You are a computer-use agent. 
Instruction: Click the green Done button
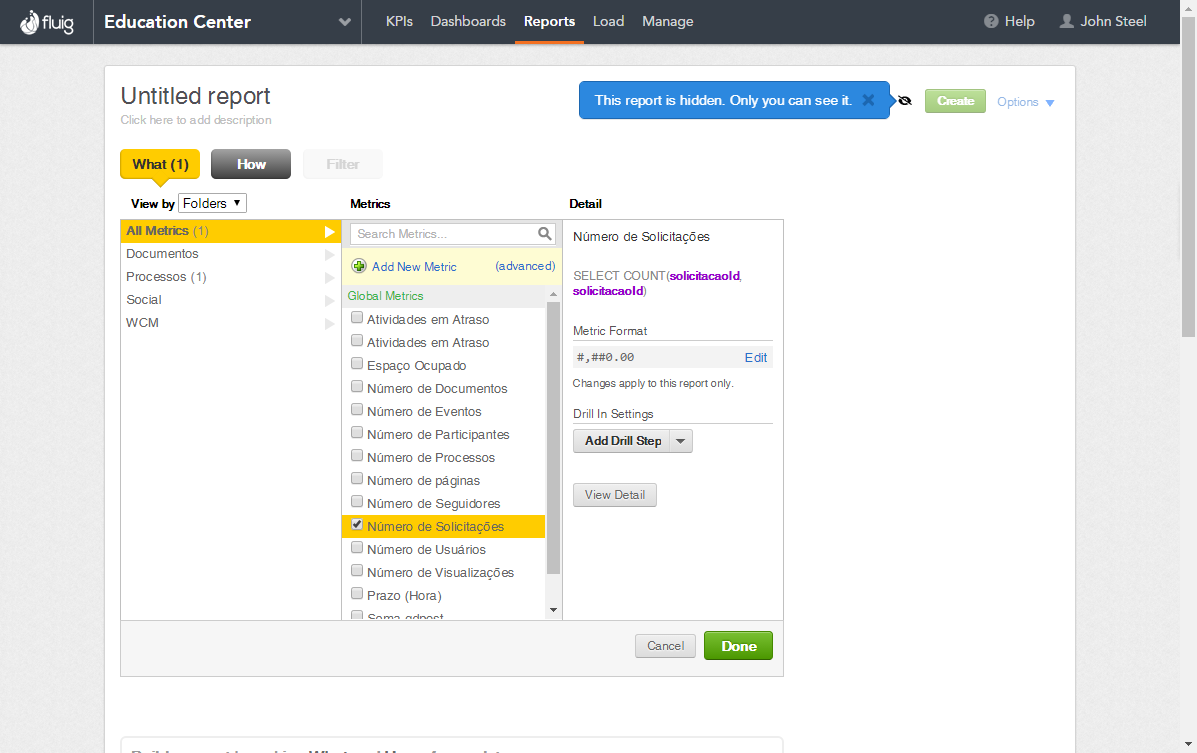tap(738, 646)
